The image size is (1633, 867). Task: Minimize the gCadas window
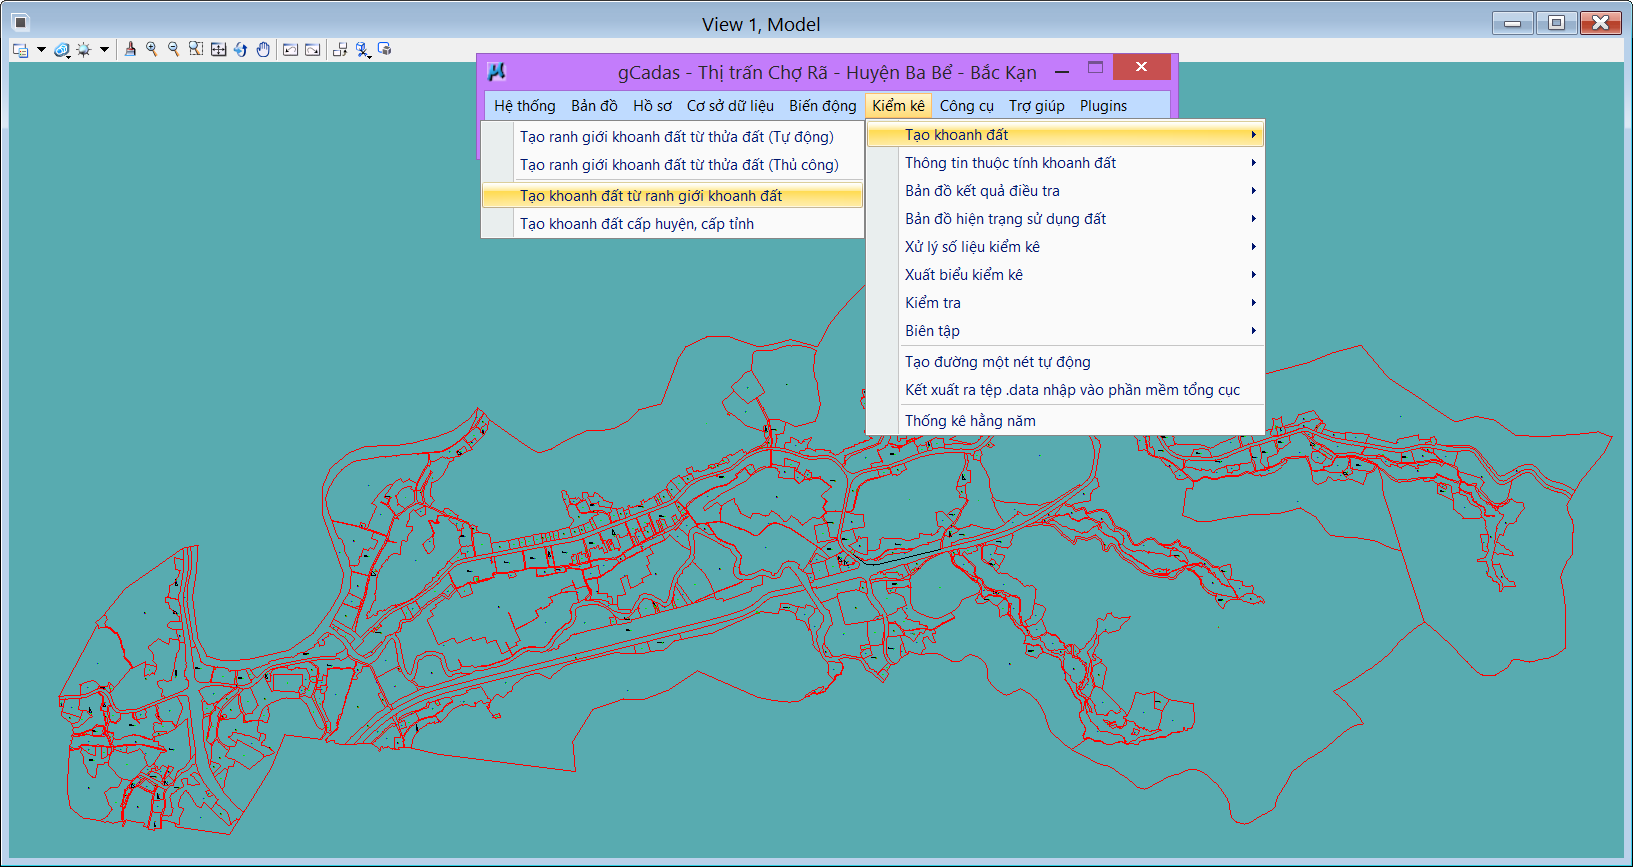[x=1062, y=71]
